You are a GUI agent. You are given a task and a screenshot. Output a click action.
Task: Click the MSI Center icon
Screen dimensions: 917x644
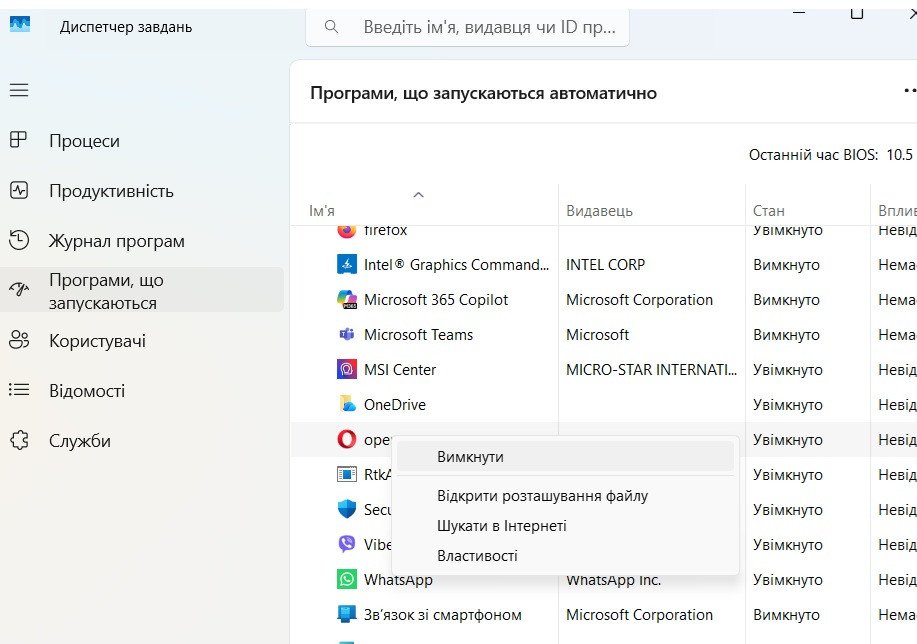coord(347,370)
